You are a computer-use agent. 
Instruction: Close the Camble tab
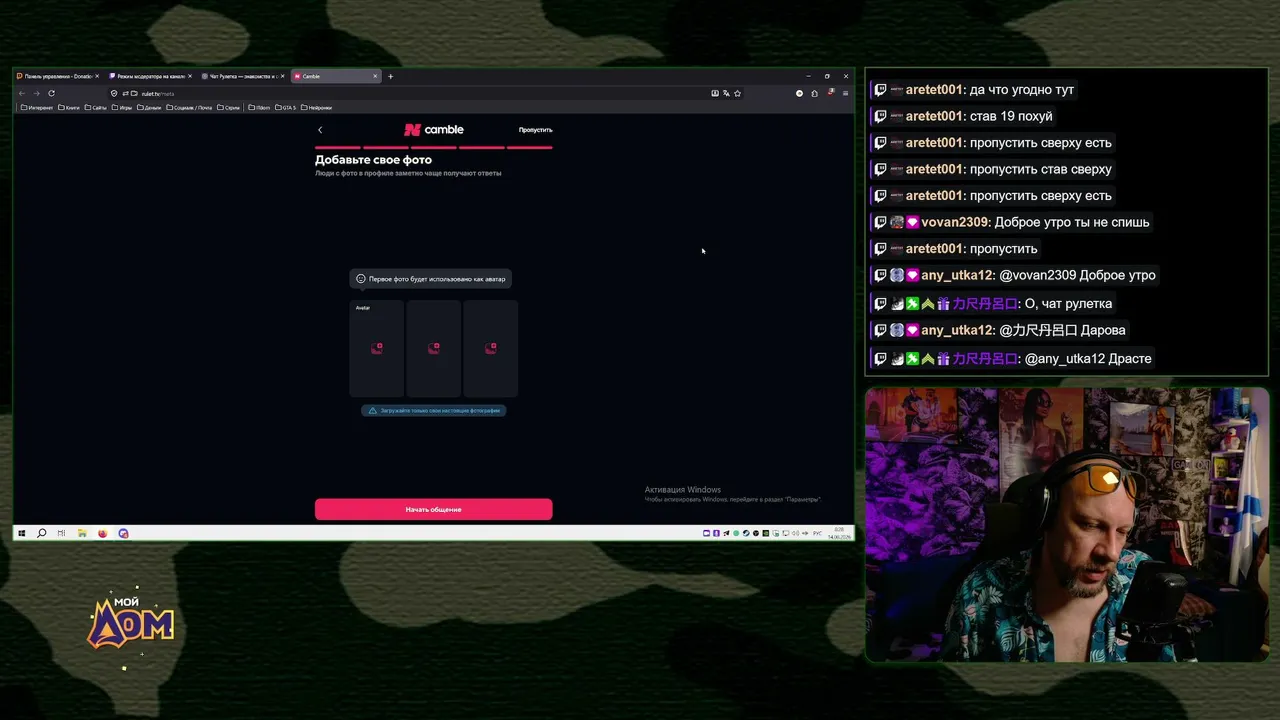click(x=375, y=76)
